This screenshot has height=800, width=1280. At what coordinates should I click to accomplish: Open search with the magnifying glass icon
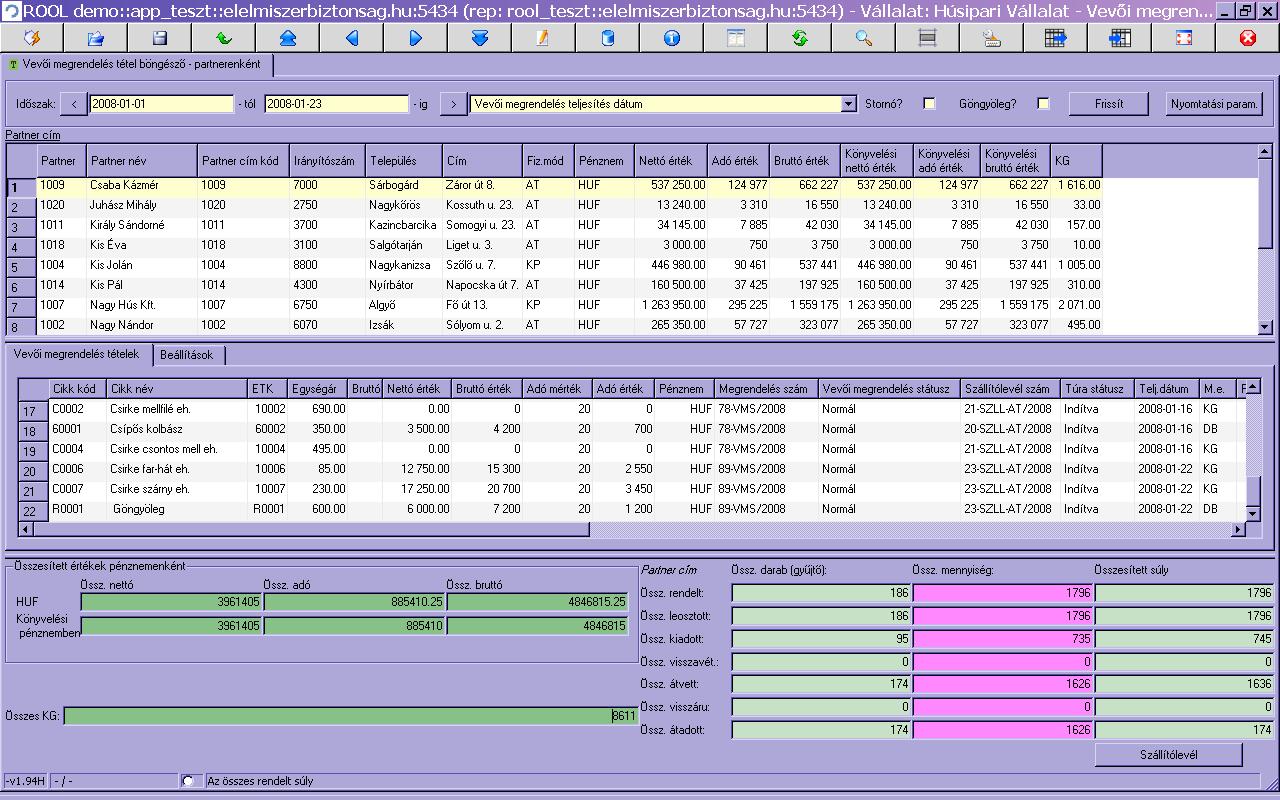click(x=863, y=38)
